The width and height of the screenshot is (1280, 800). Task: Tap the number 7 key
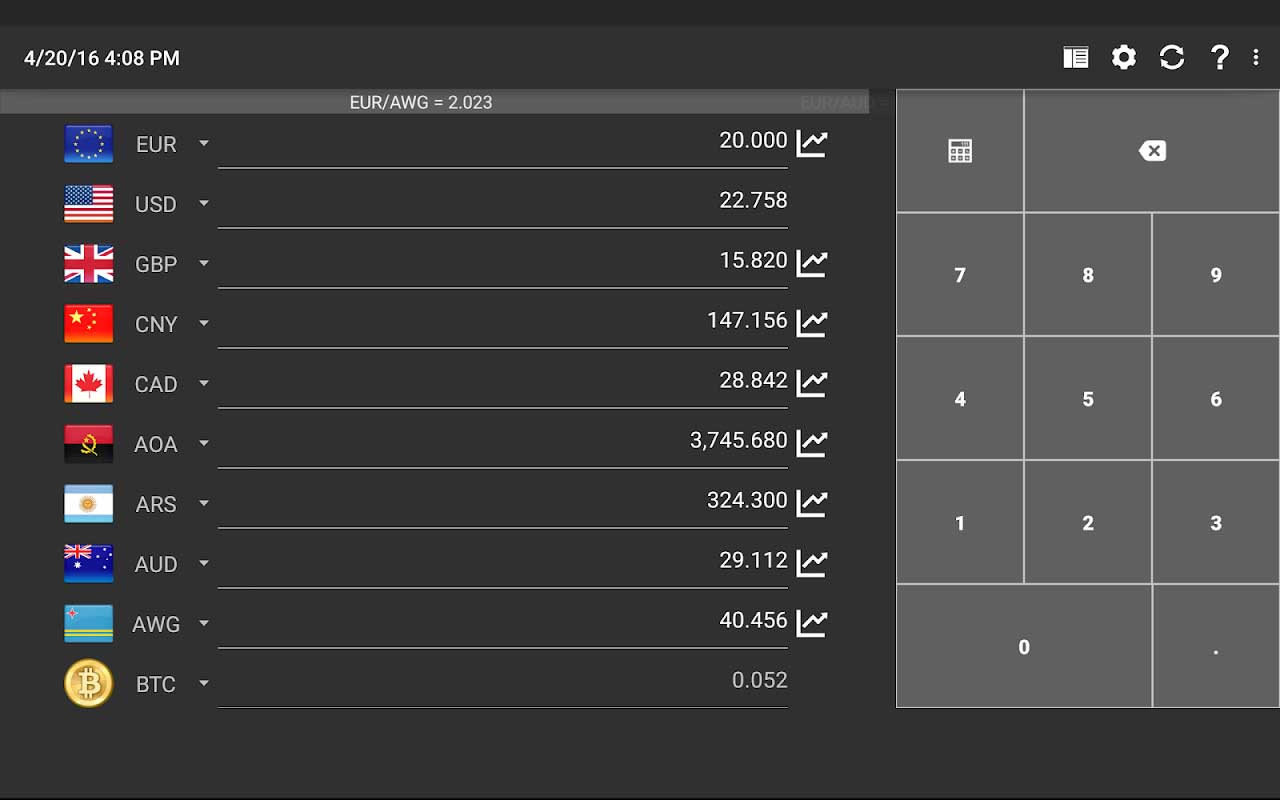[960, 275]
